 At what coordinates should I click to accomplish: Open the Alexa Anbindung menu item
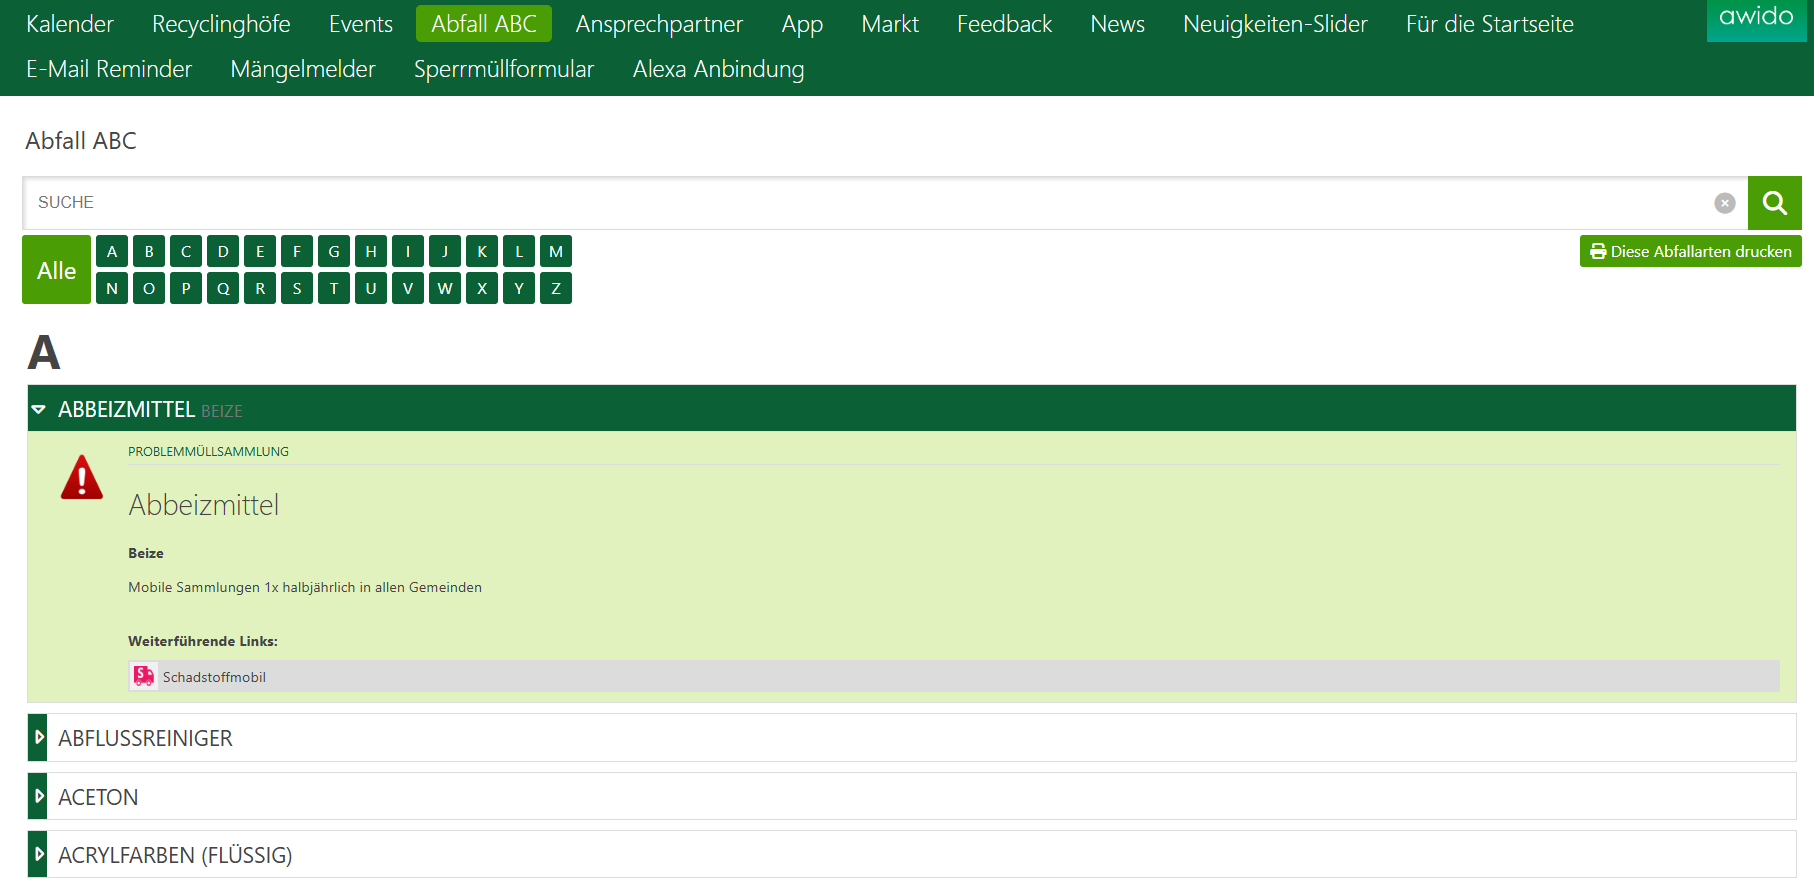[718, 69]
